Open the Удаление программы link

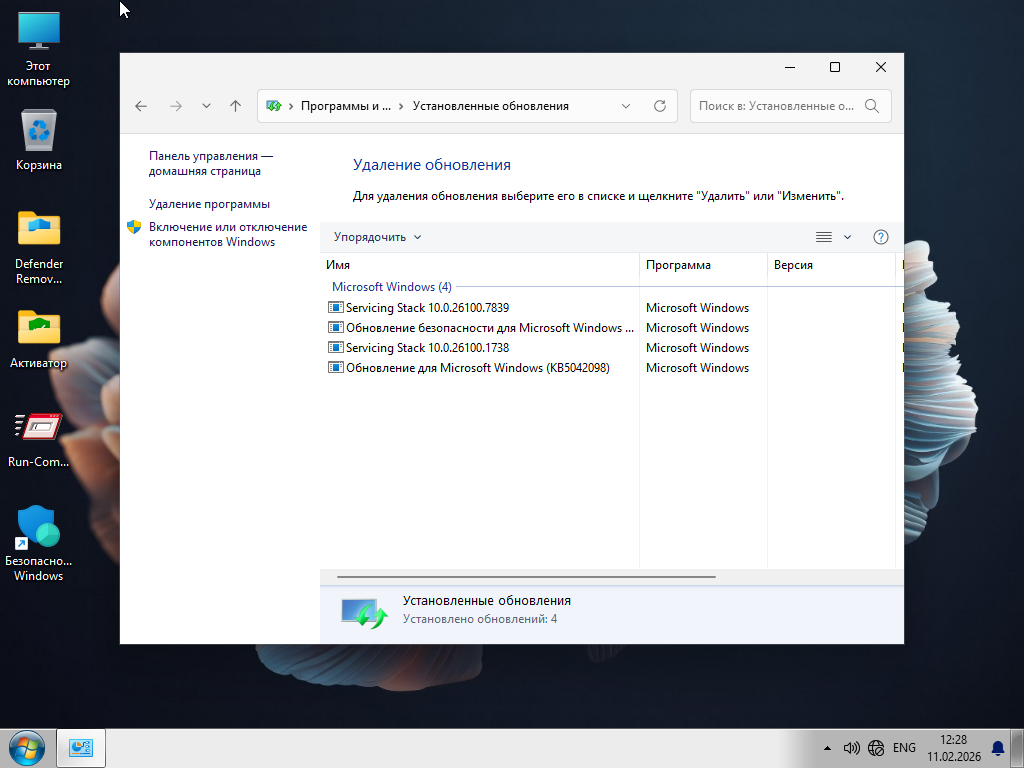pyautogui.click(x=209, y=204)
